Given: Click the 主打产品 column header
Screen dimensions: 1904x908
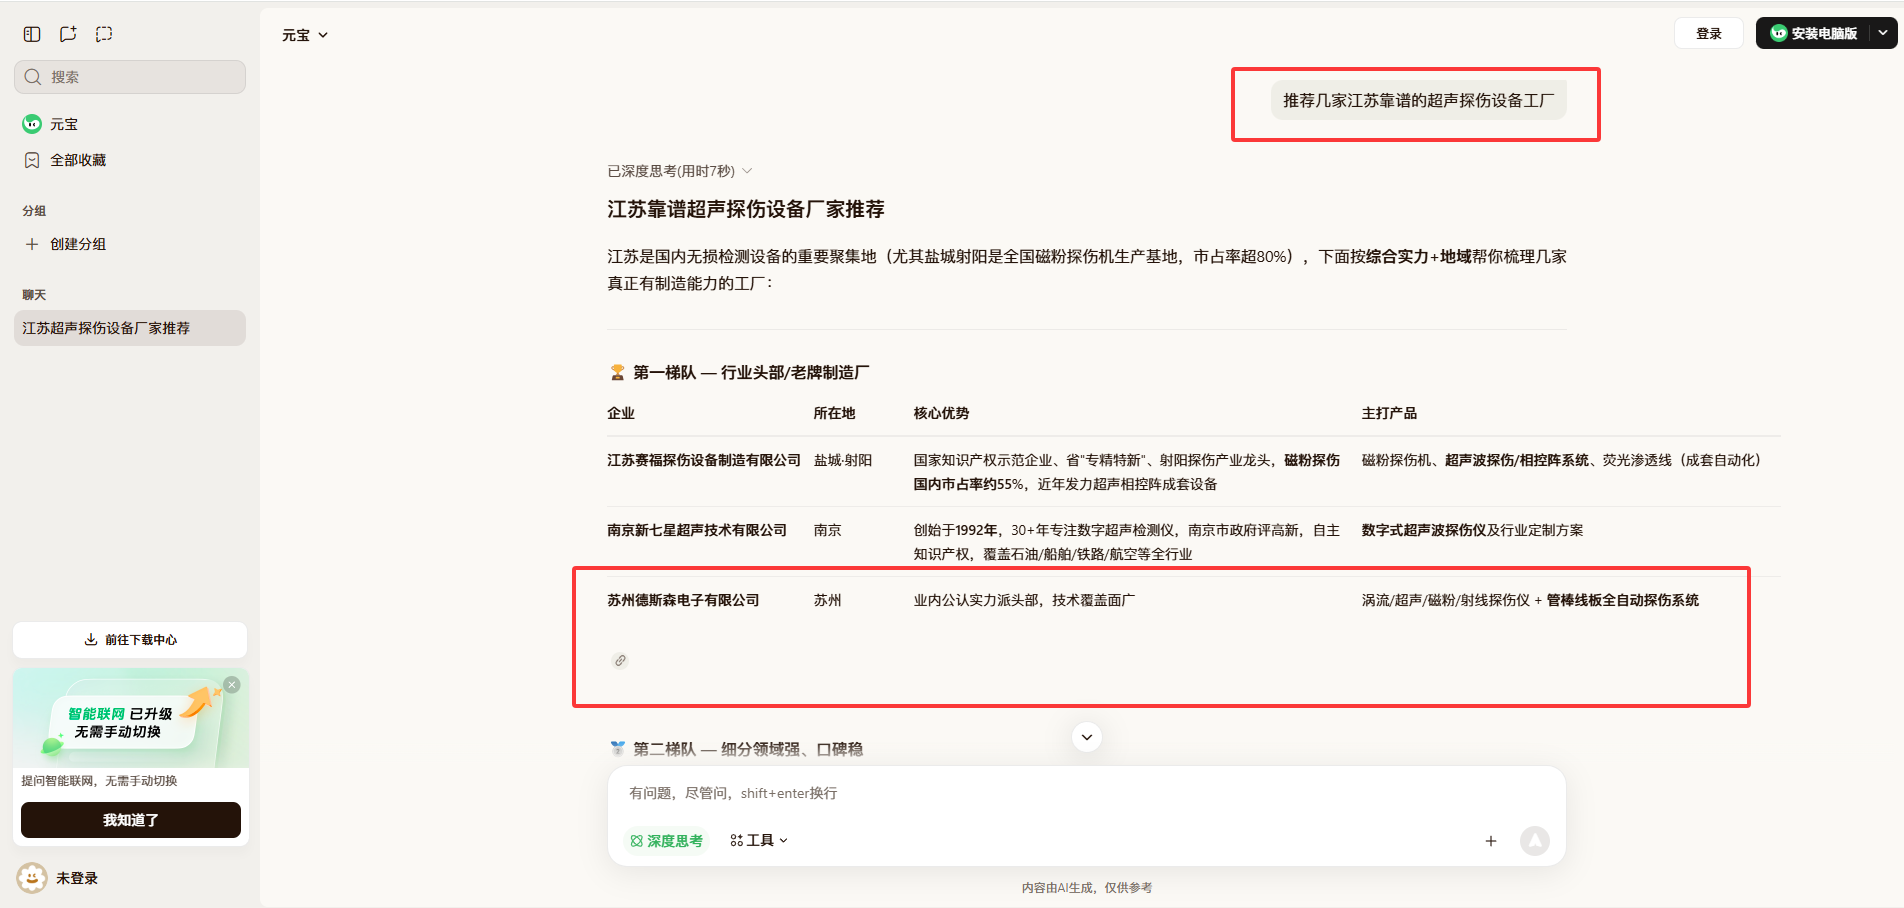Looking at the screenshot, I should pos(1390,413).
